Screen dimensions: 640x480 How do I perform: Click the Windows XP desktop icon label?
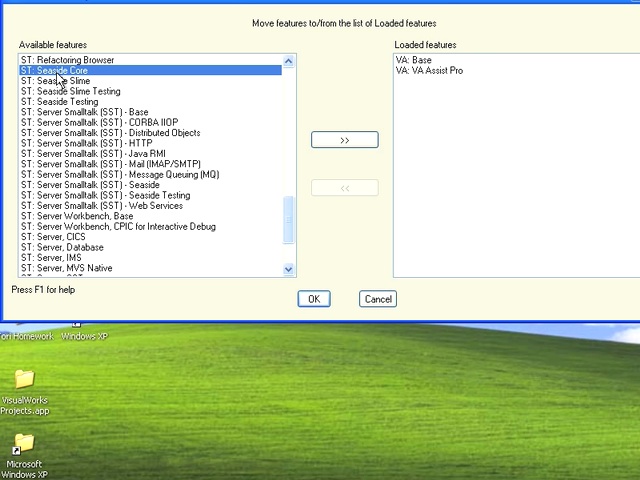pyautogui.click(x=84, y=336)
